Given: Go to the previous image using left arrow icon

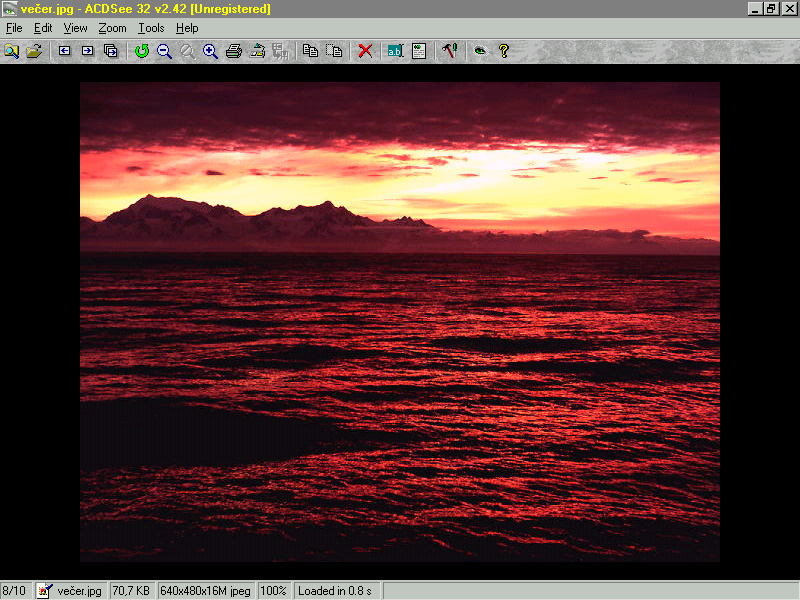Looking at the screenshot, I should (64, 51).
